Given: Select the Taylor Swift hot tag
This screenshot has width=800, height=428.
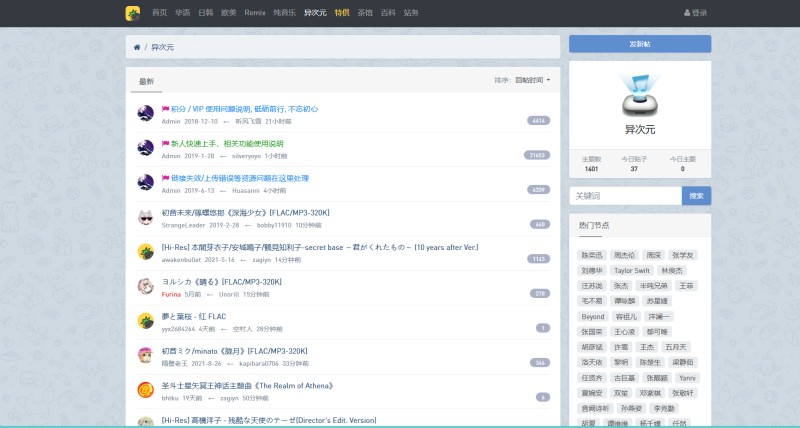Looking at the screenshot, I should 632,270.
